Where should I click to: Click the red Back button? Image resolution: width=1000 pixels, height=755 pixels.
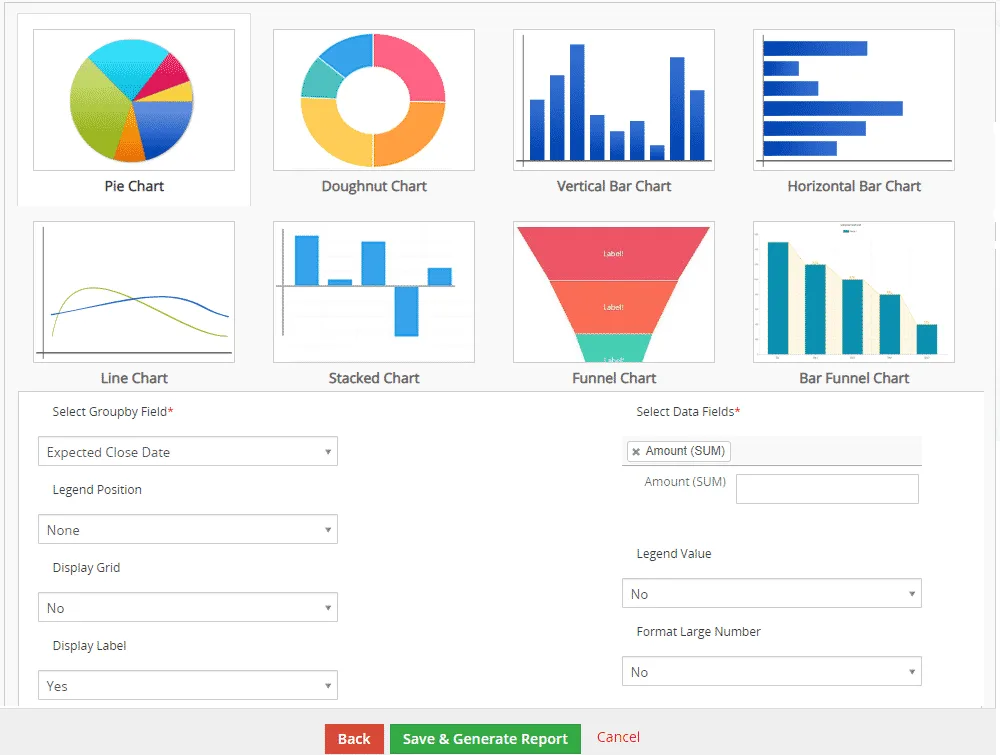(x=354, y=739)
